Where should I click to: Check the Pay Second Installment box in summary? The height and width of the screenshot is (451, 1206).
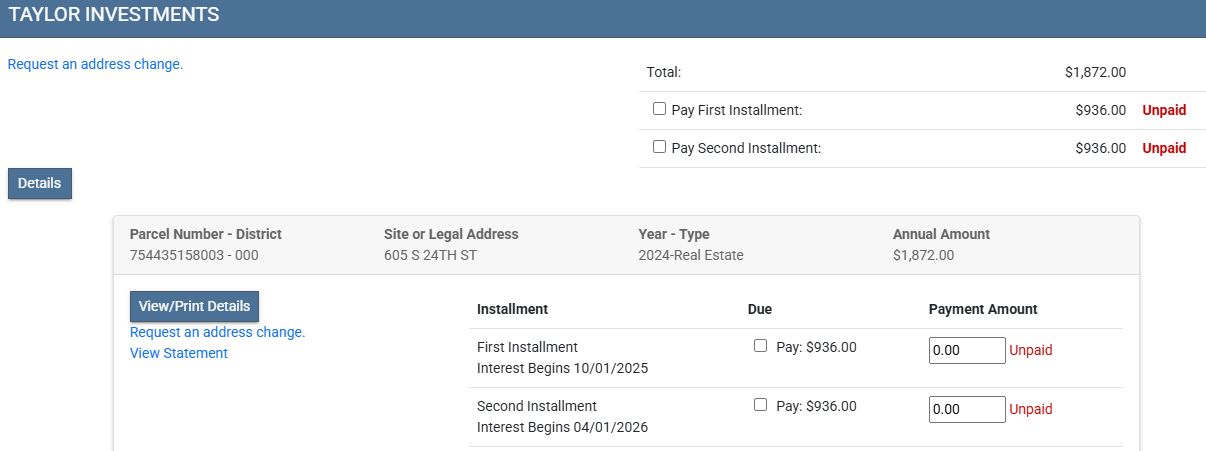(x=659, y=147)
